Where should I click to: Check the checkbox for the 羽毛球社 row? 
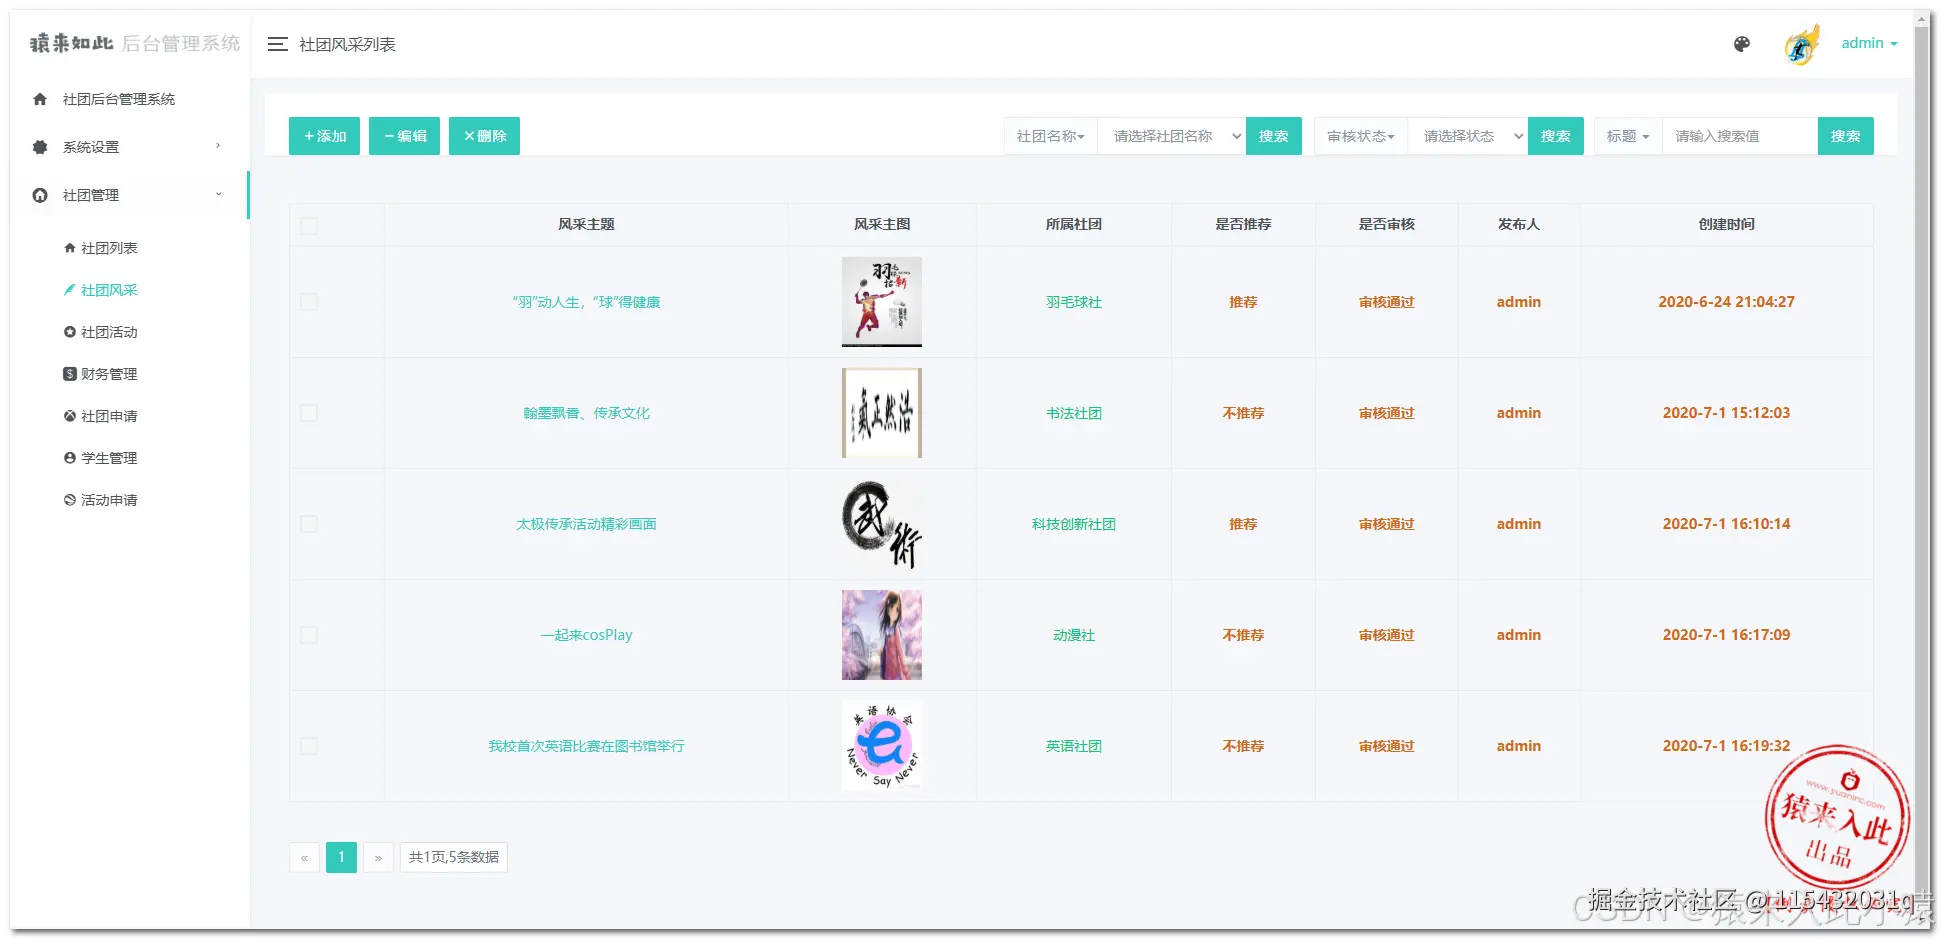point(309,301)
